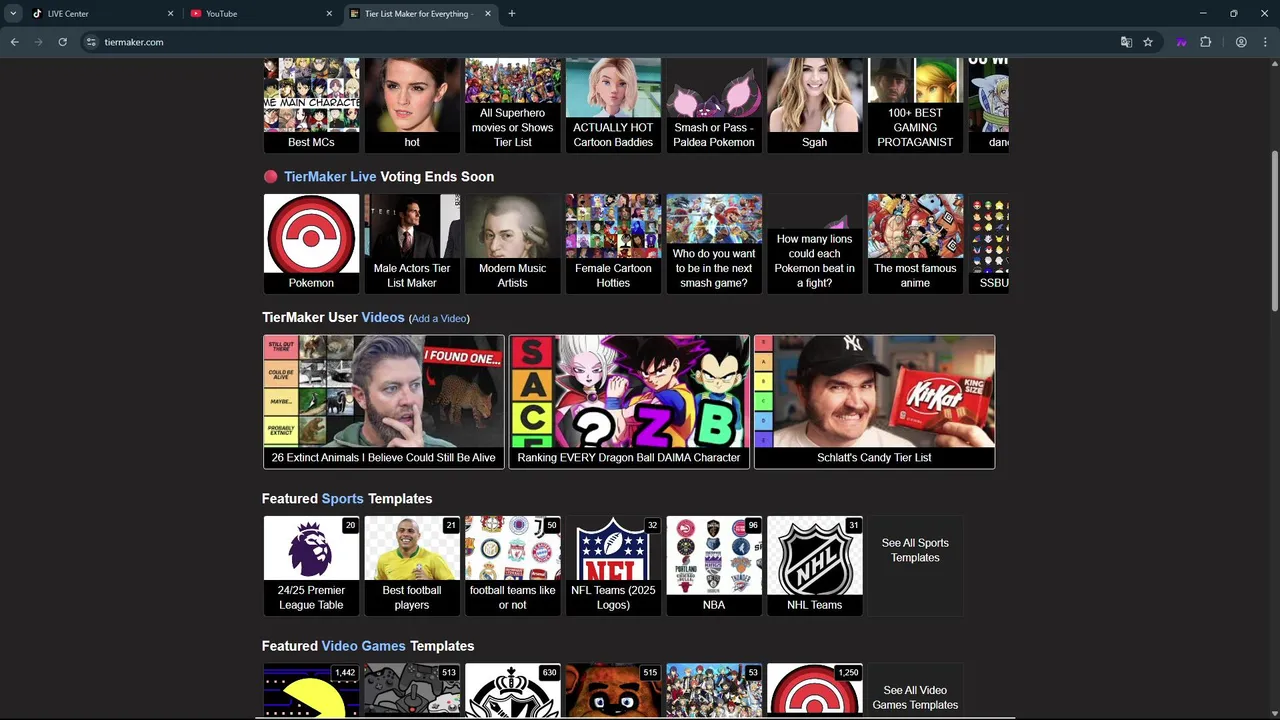This screenshot has height=720, width=1280.
Task: Click the Add a Video link
Action: pyautogui.click(x=439, y=318)
